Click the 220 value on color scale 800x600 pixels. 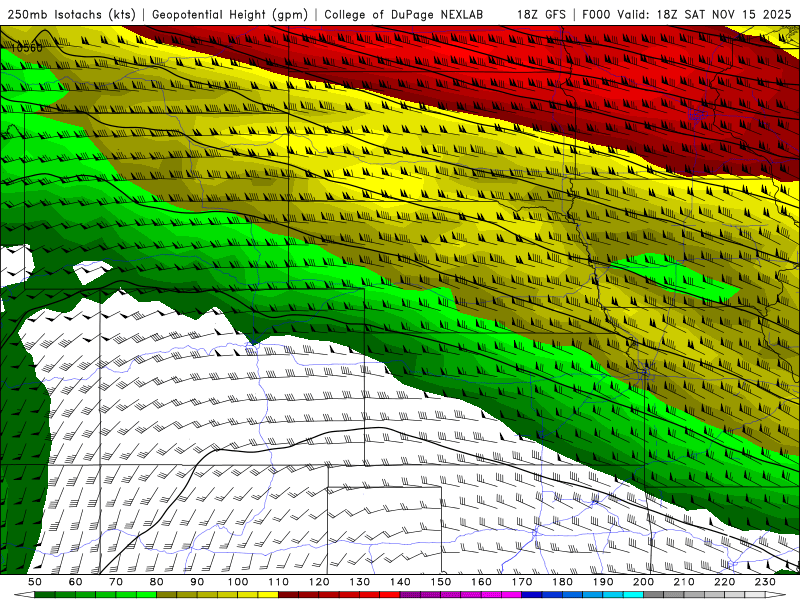pyautogui.click(x=724, y=582)
